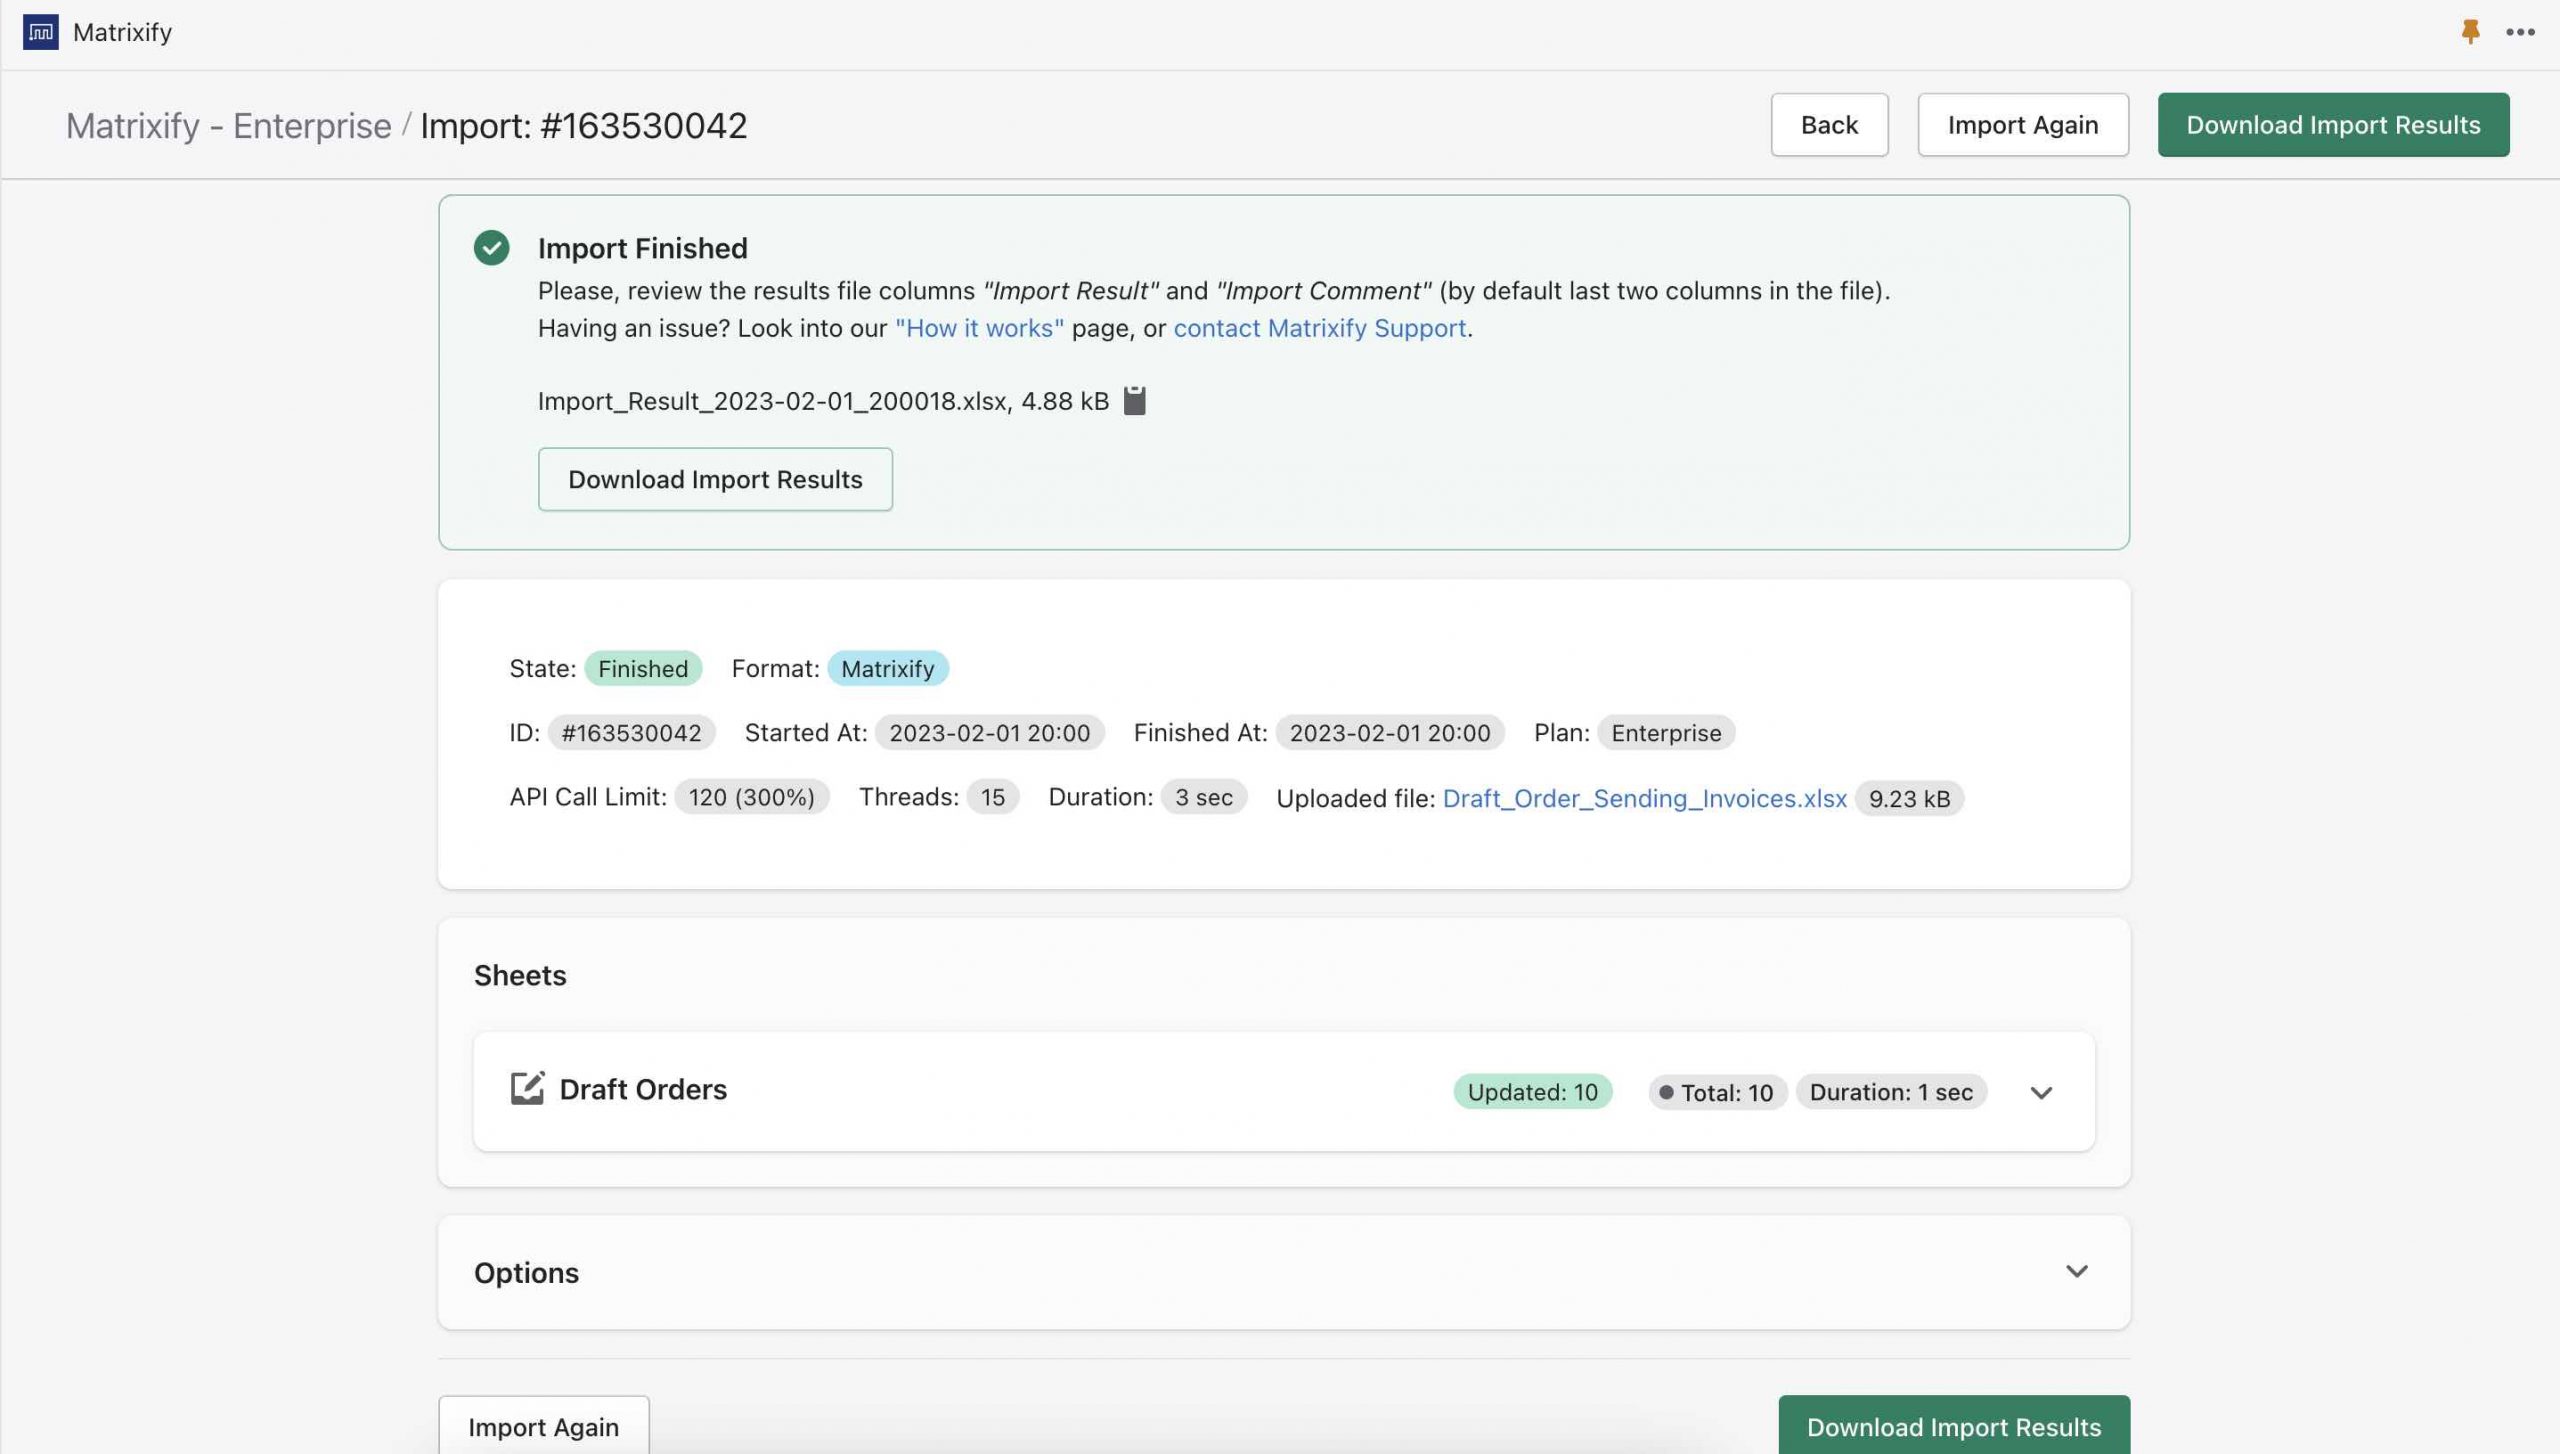Click the Back button
The image size is (2560, 1454).
tap(1829, 124)
